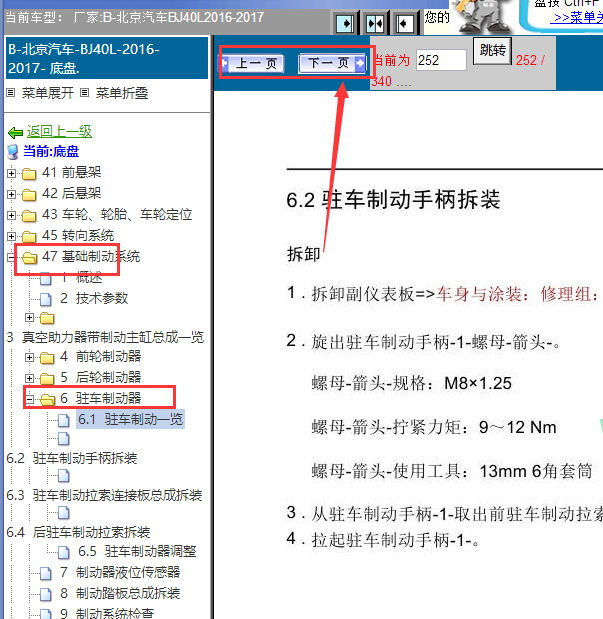Click the page icon beside 8 制动踏板总成拆装
Image resolution: width=603 pixels, height=619 pixels.
46,594
